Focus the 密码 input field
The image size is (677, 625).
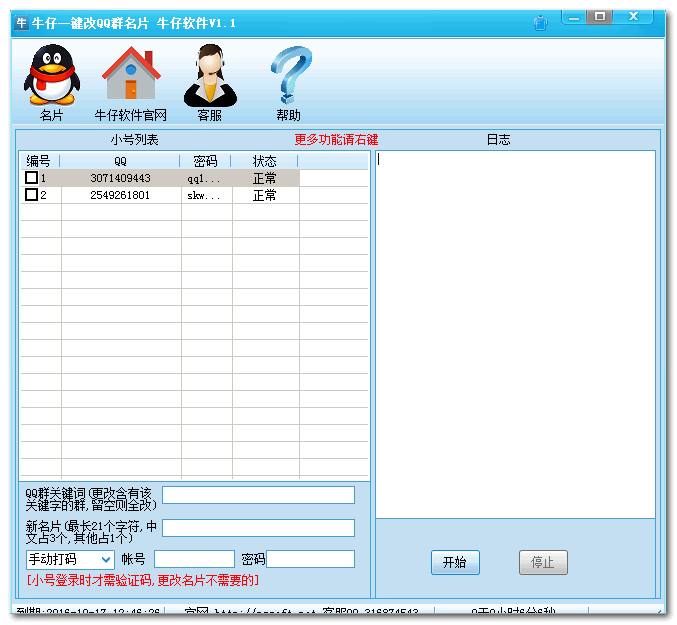tap(311, 559)
